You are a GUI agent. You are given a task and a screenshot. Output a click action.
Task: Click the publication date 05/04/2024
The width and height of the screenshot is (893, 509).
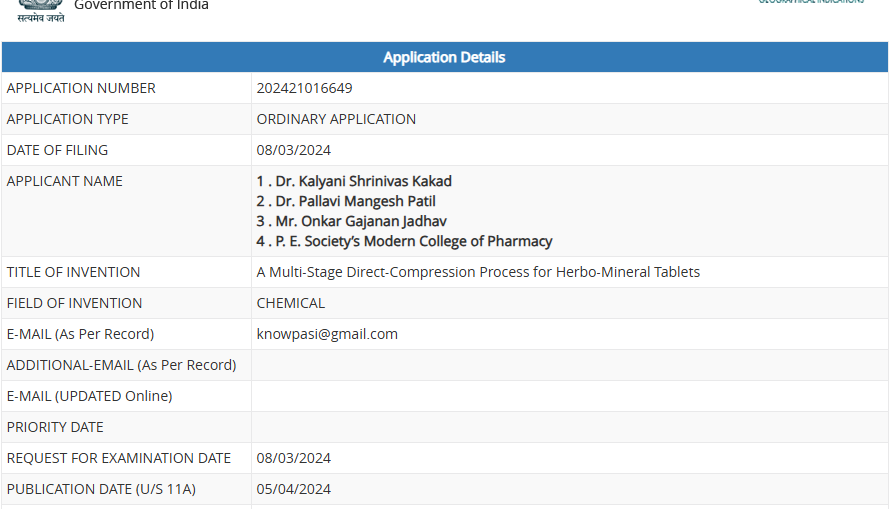293,489
